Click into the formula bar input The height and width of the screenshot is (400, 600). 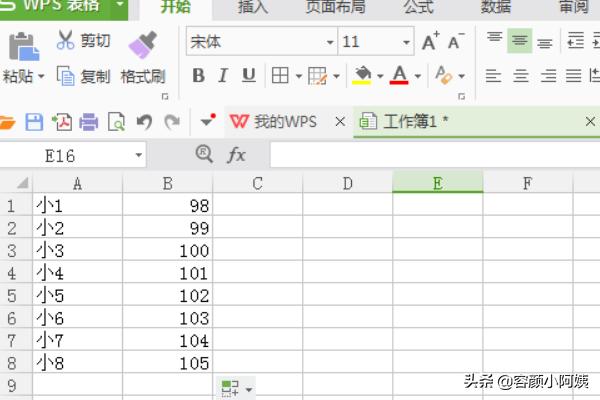[x=435, y=155]
